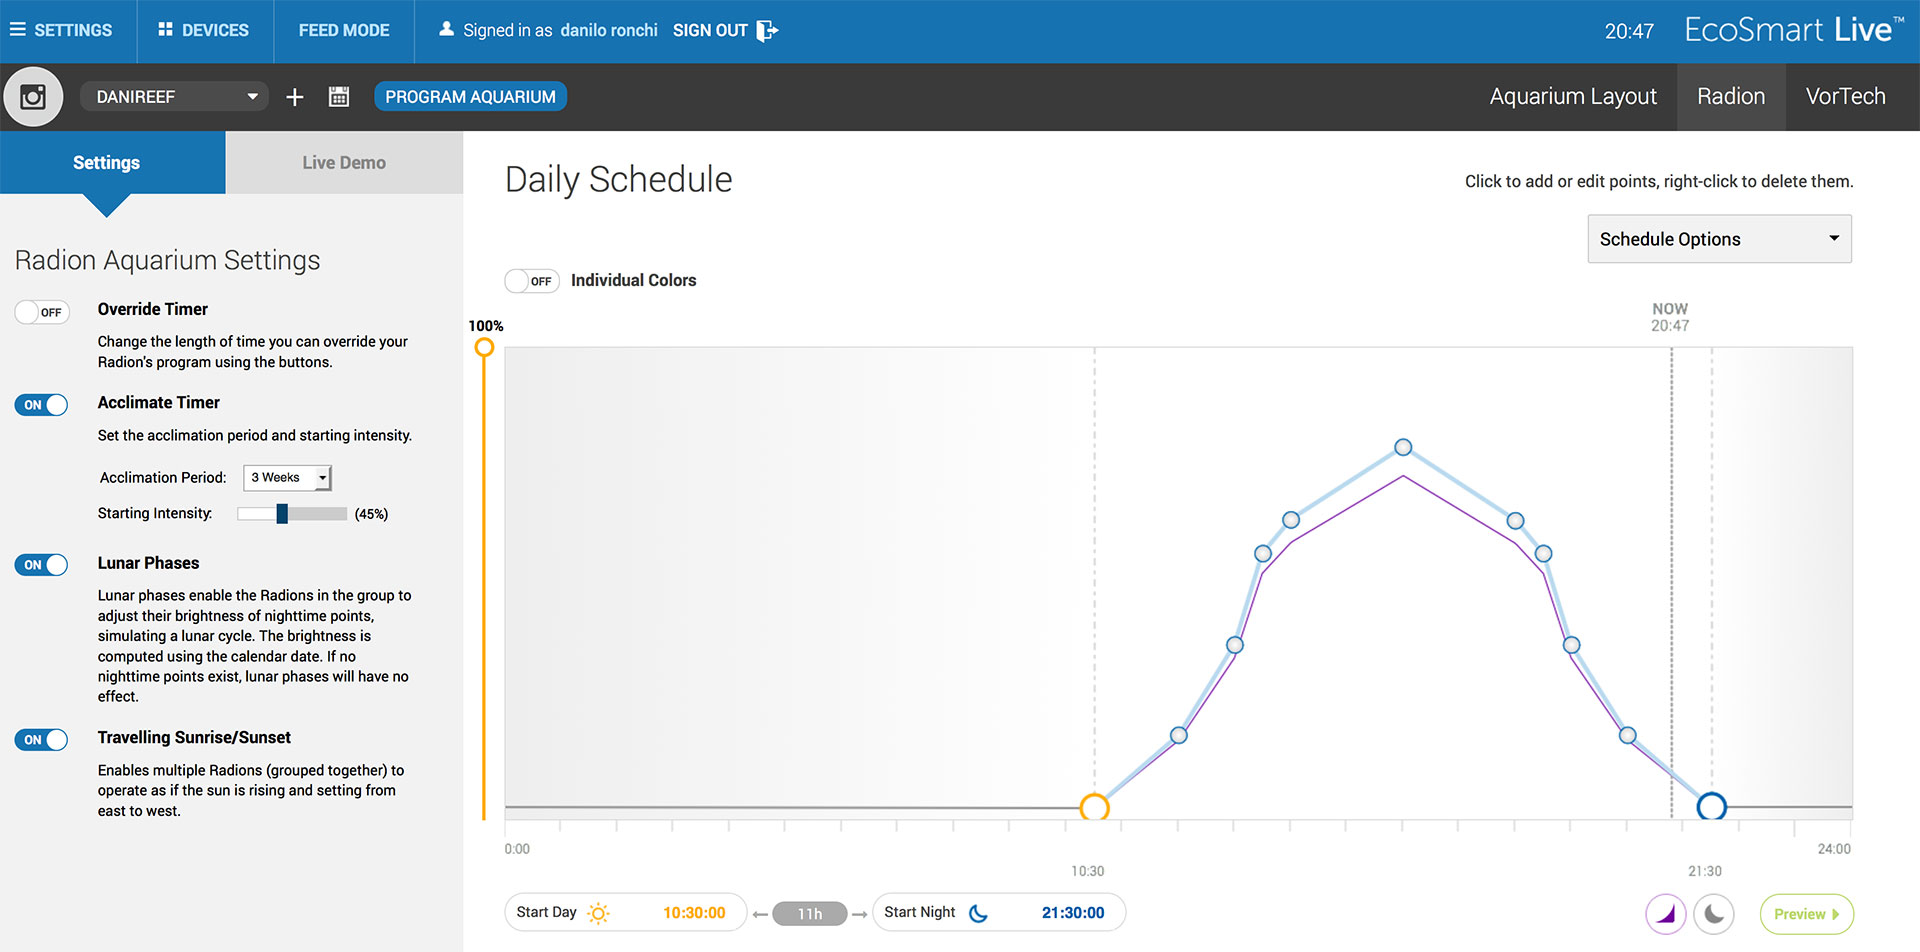Open the Radion tab
The image size is (1920, 952).
click(1731, 97)
